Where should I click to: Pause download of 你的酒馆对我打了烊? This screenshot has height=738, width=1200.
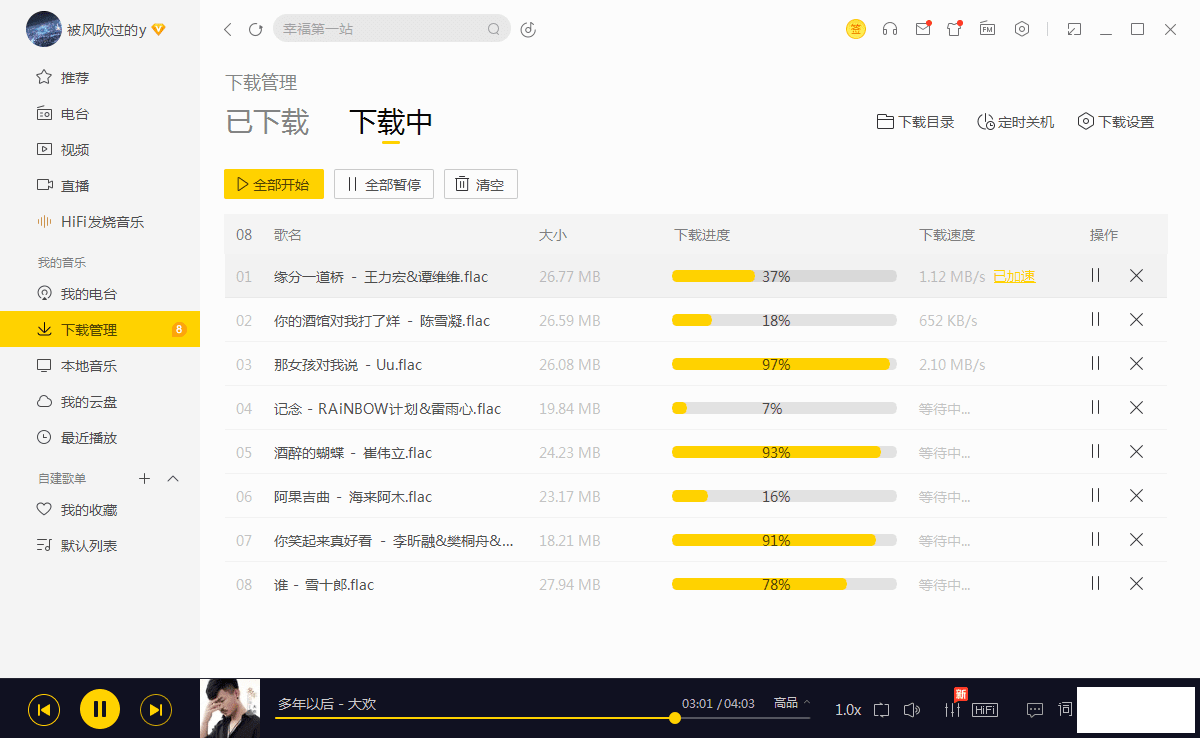(x=1095, y=320)
